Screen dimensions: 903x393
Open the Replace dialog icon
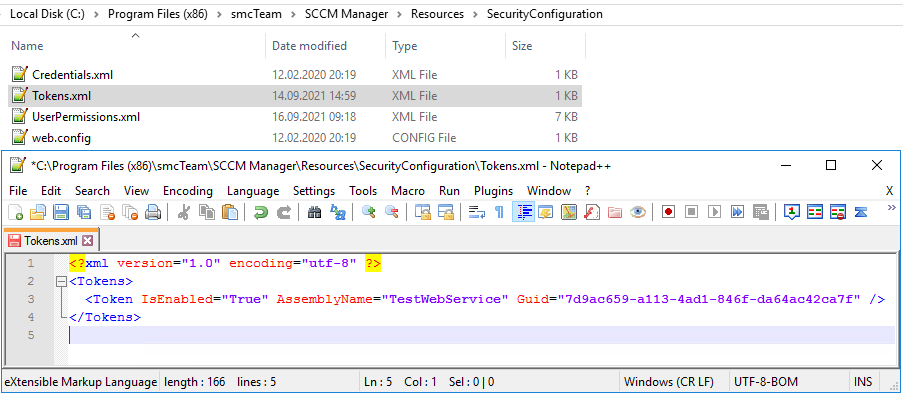pyautogui.click(x=337, y=212)
